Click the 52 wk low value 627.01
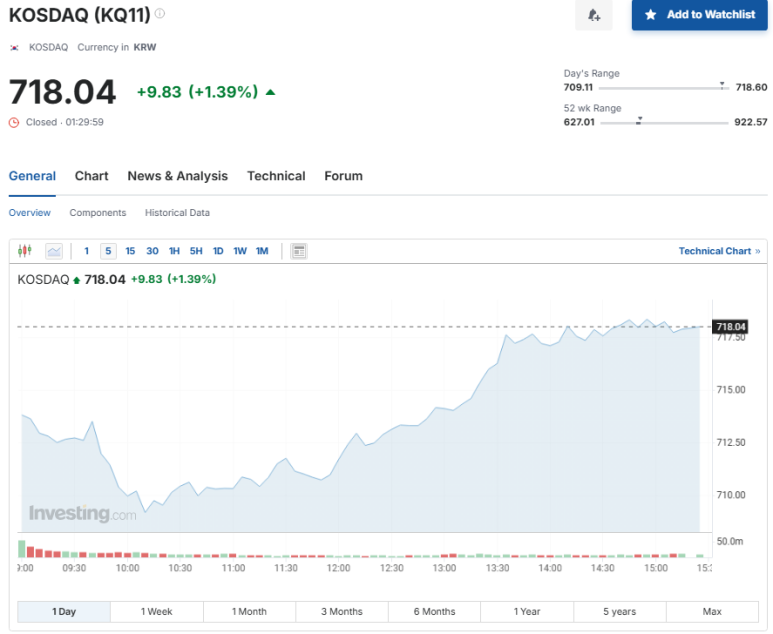 [x=579, y=122]
